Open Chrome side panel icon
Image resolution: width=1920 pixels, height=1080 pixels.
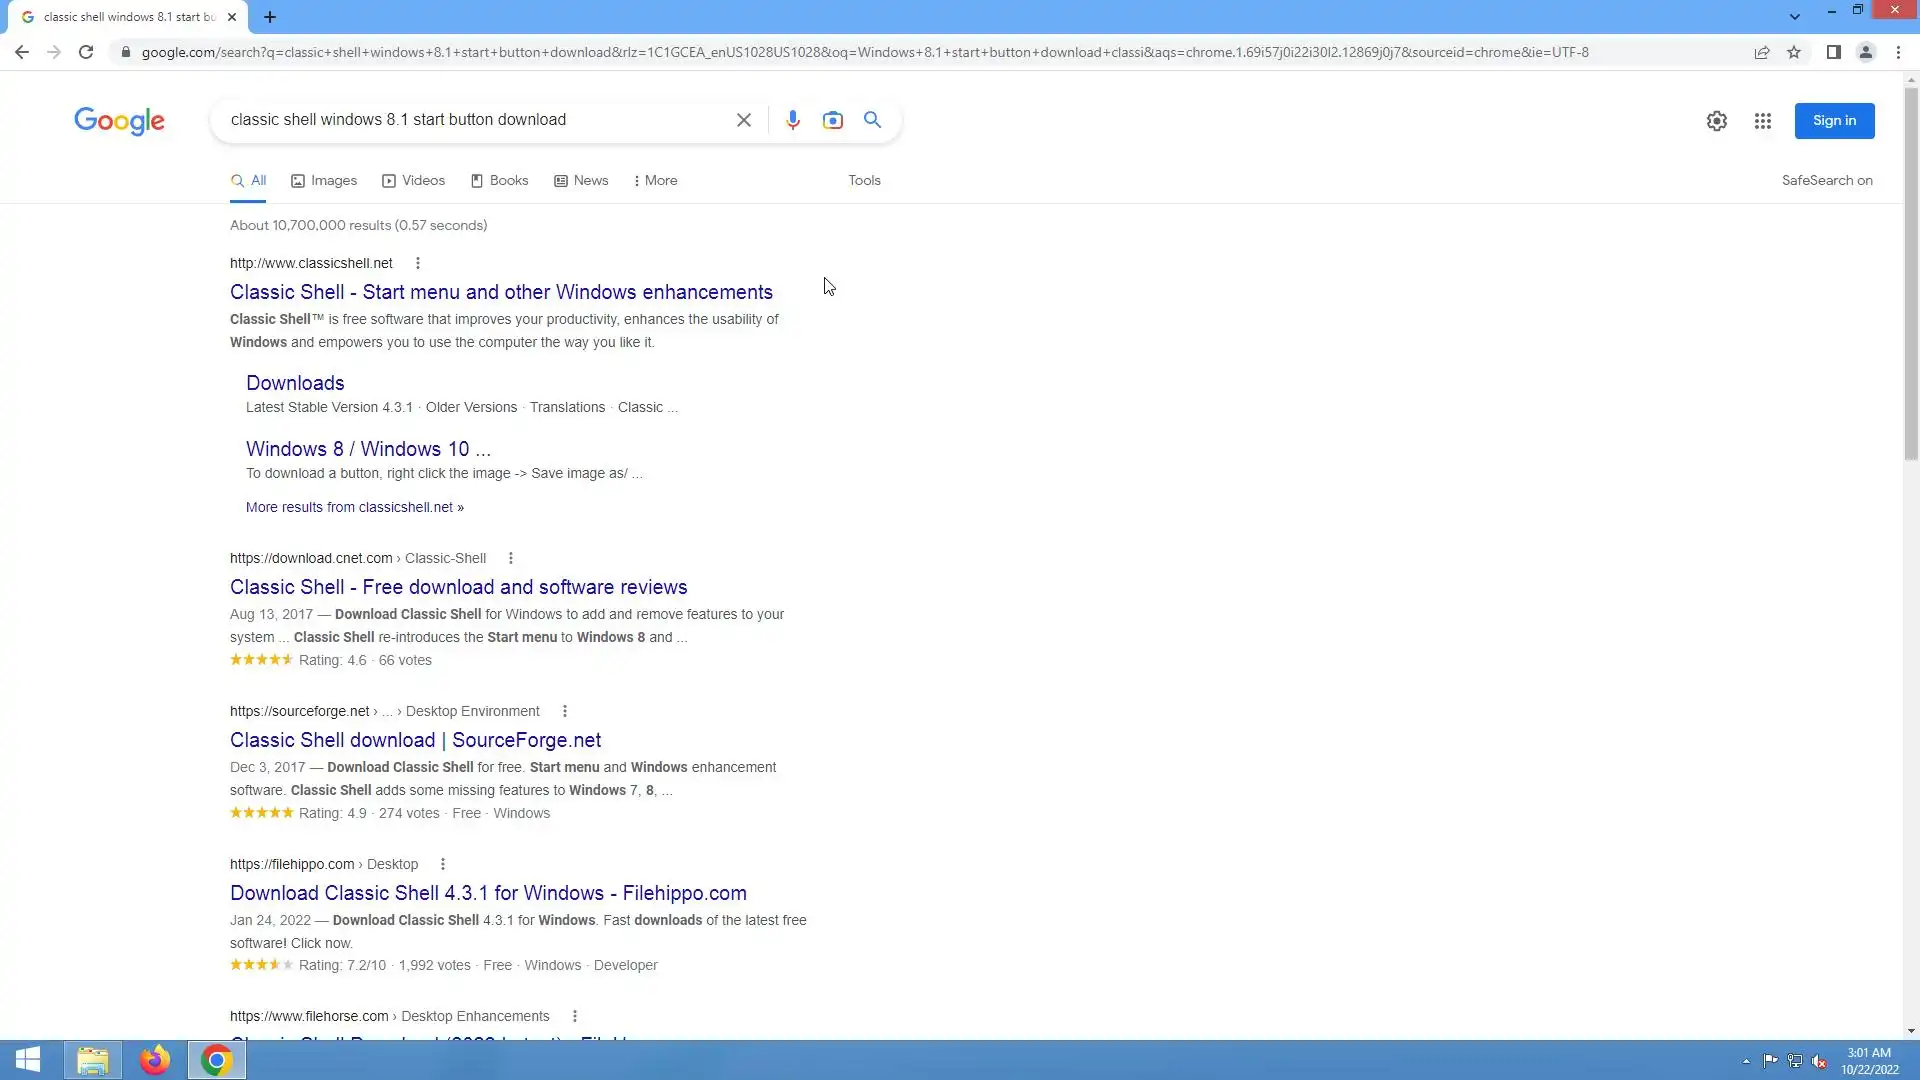1833,52
